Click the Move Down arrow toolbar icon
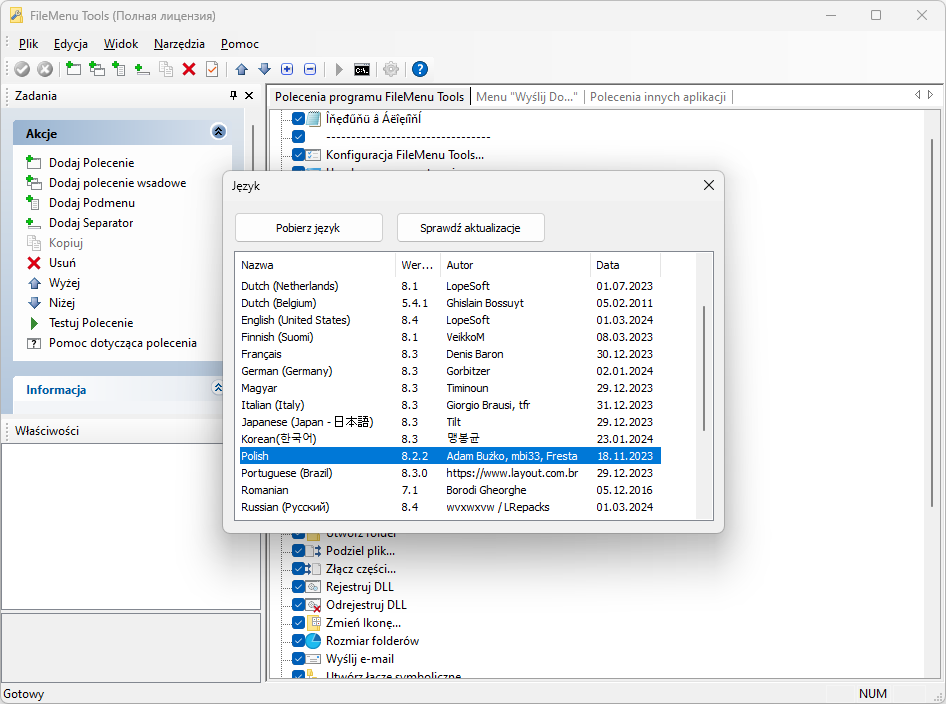This screenshot has height=704, width=946. pyautogui.click(x=264, y=69)
